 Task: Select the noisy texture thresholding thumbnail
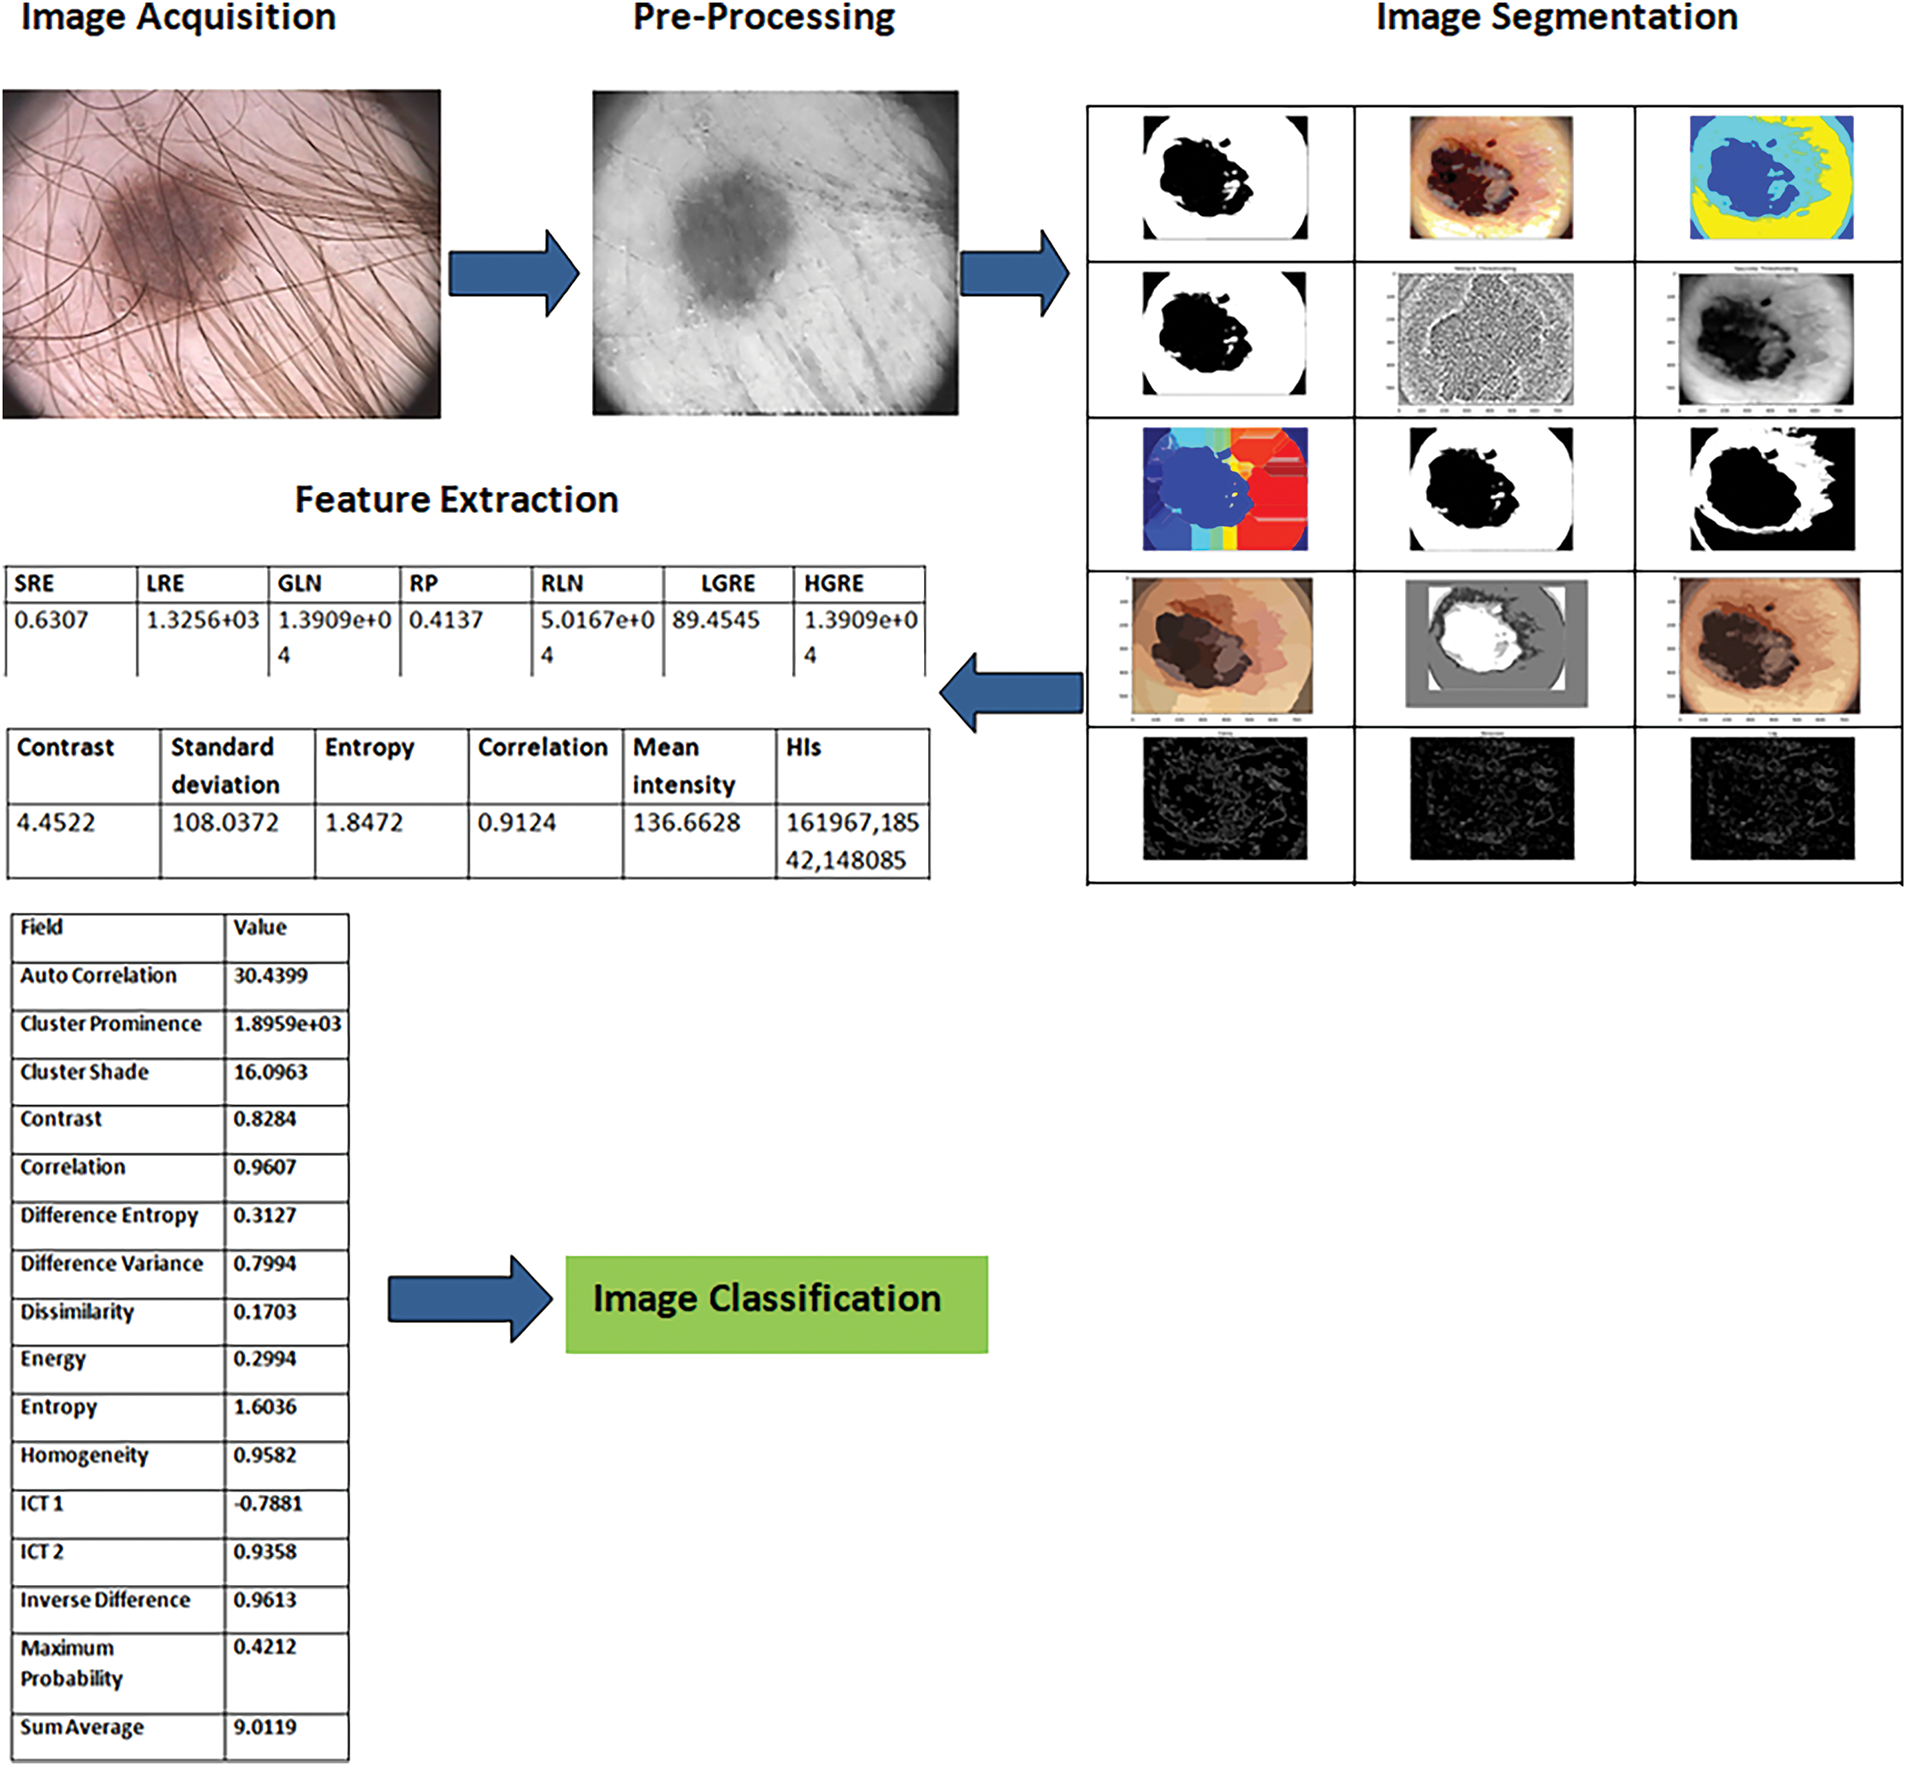coord(1485,339)
